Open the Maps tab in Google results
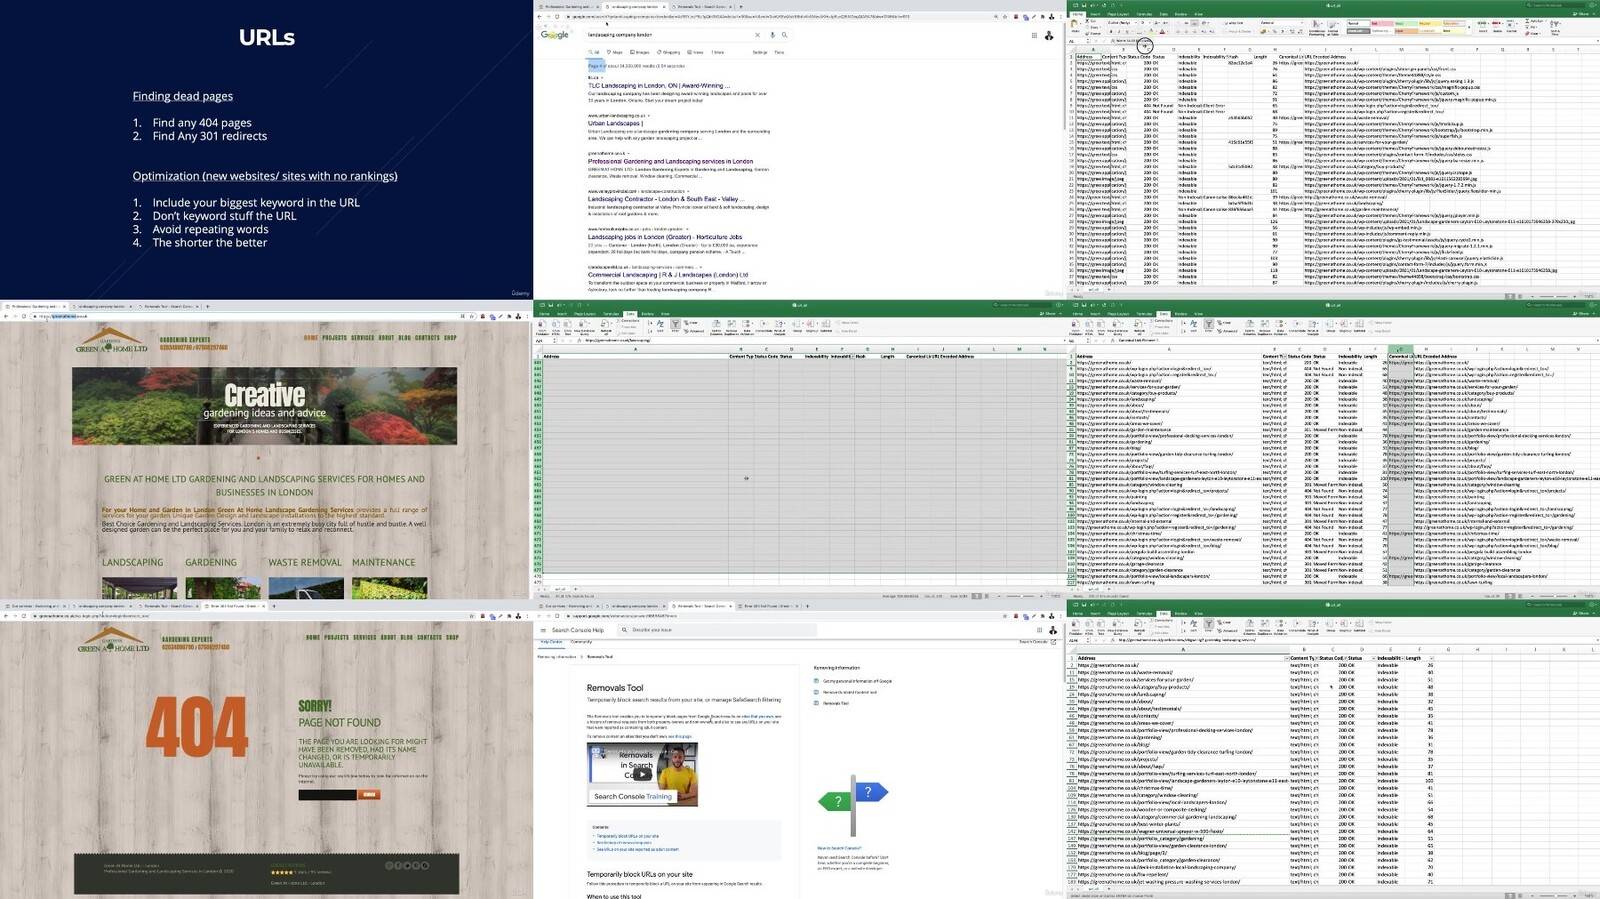Screen dimensions: 1600x899 pos(615,52)
